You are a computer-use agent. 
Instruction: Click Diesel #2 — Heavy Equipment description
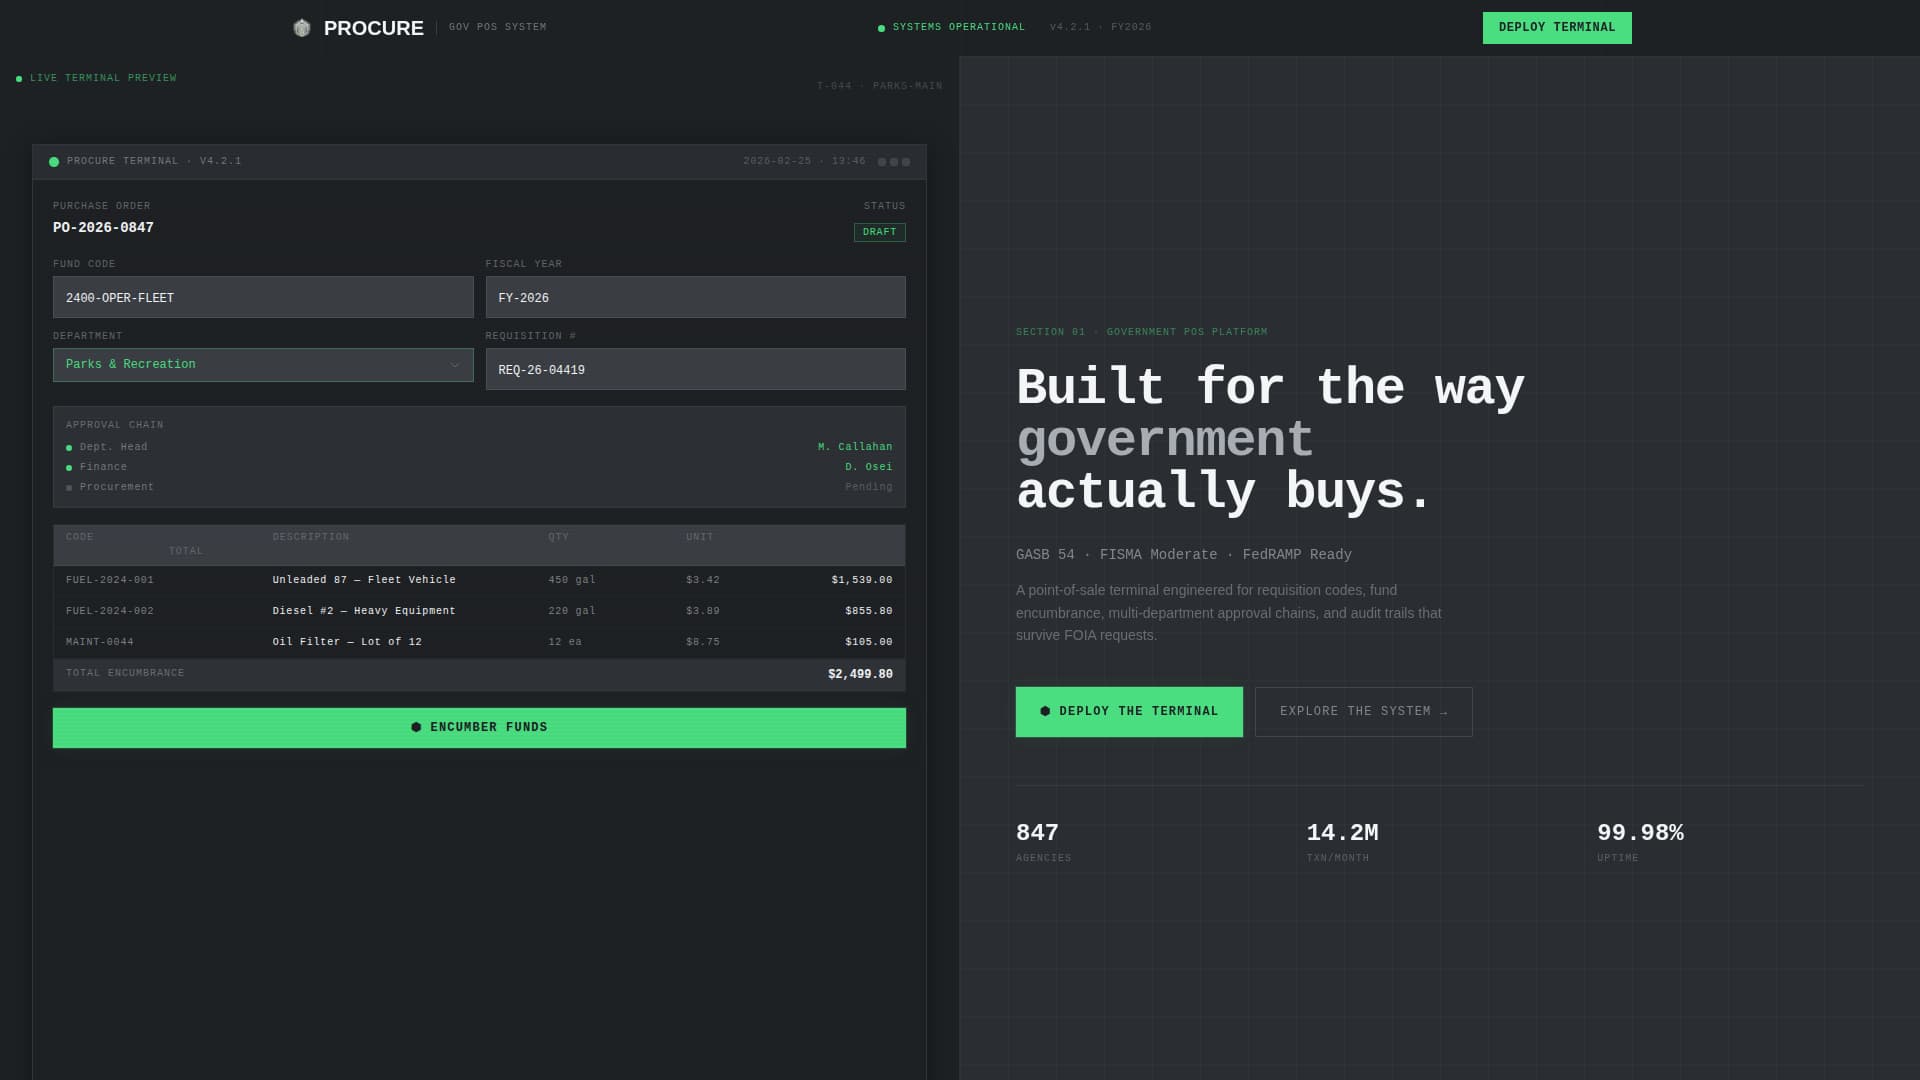(x=364, y=611)
